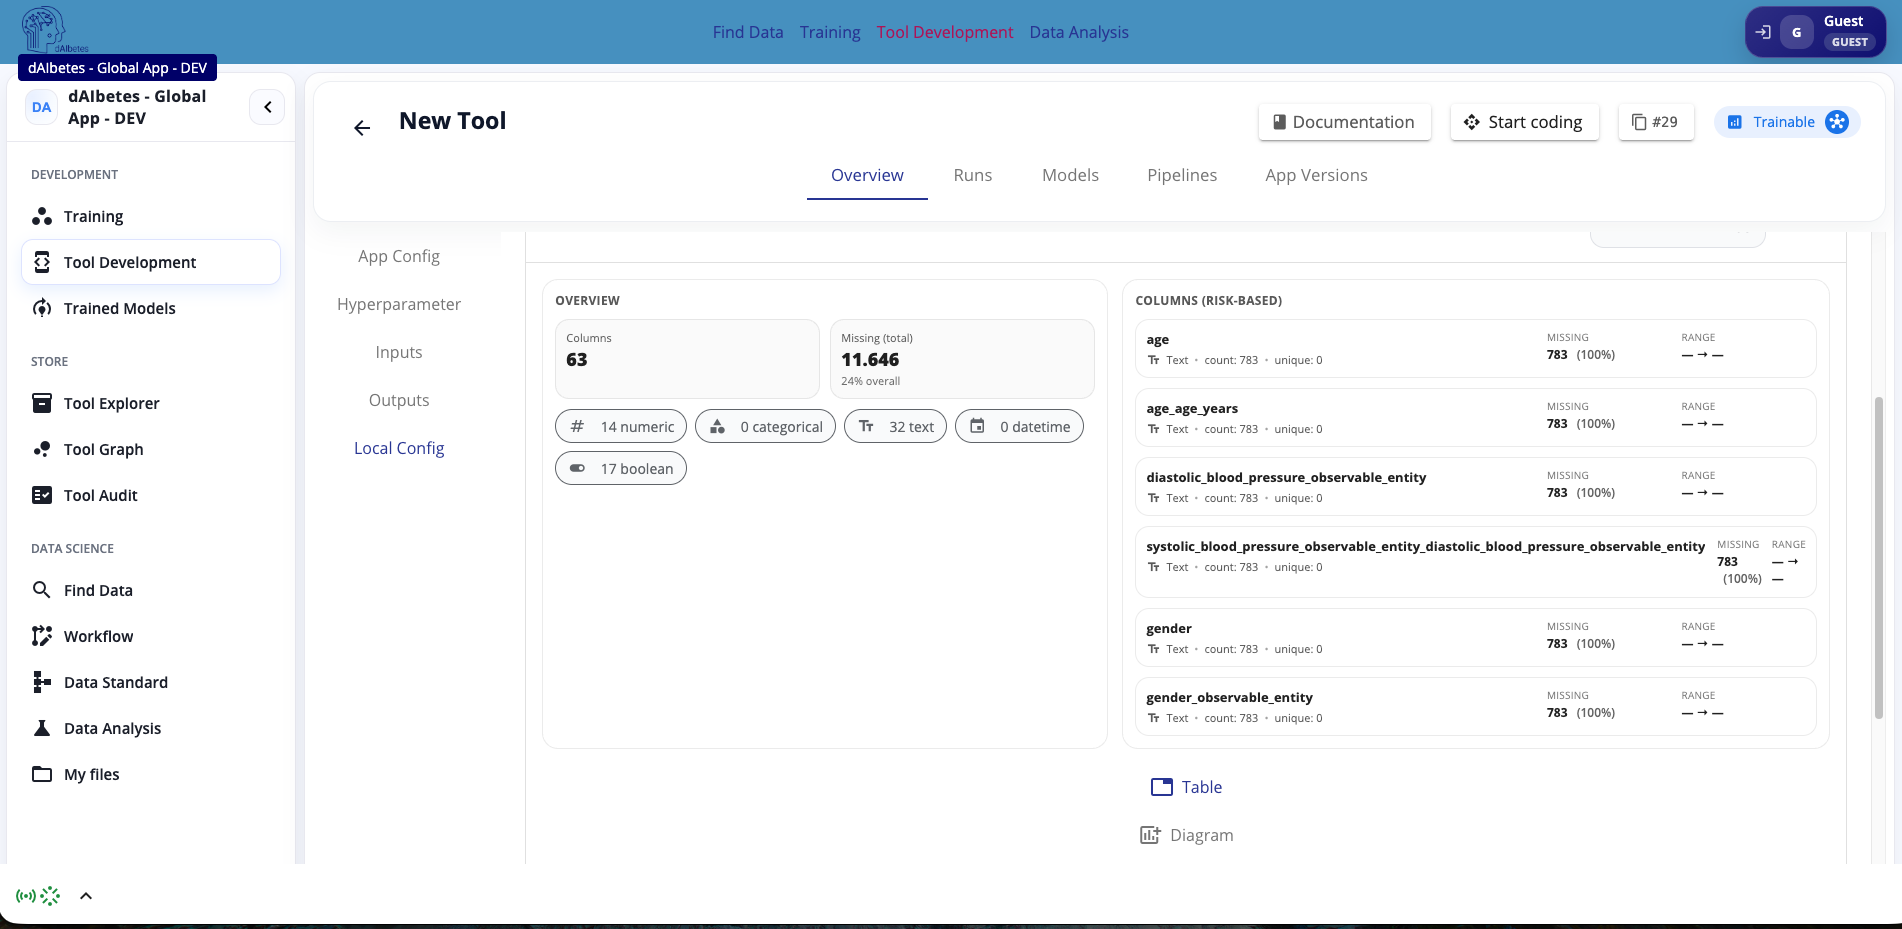Open the Guest user avatar
The image size is (1902, 929).
(1797, 32)
